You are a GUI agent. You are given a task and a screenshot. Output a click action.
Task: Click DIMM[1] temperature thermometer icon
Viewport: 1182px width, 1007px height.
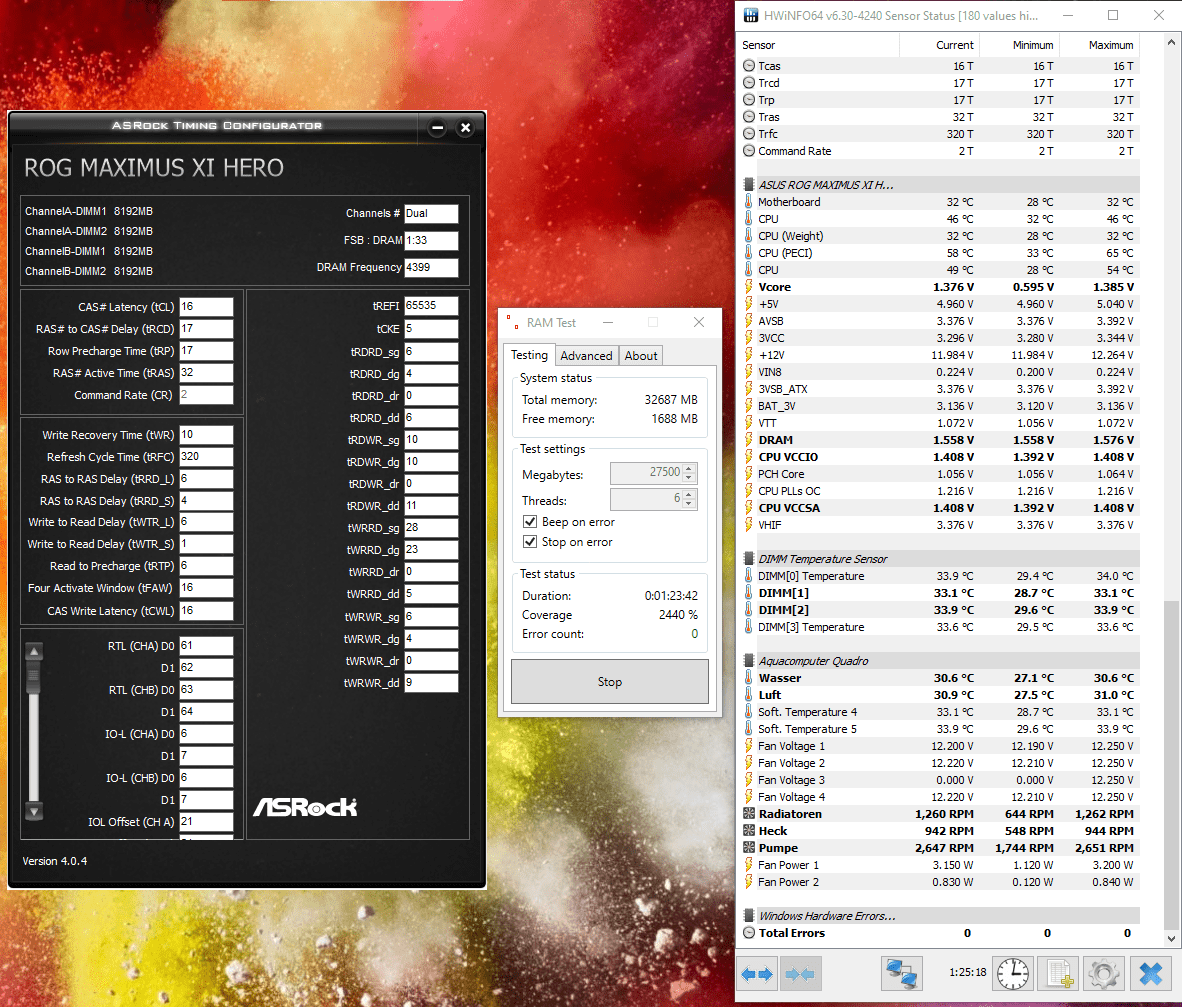[749, 592]
